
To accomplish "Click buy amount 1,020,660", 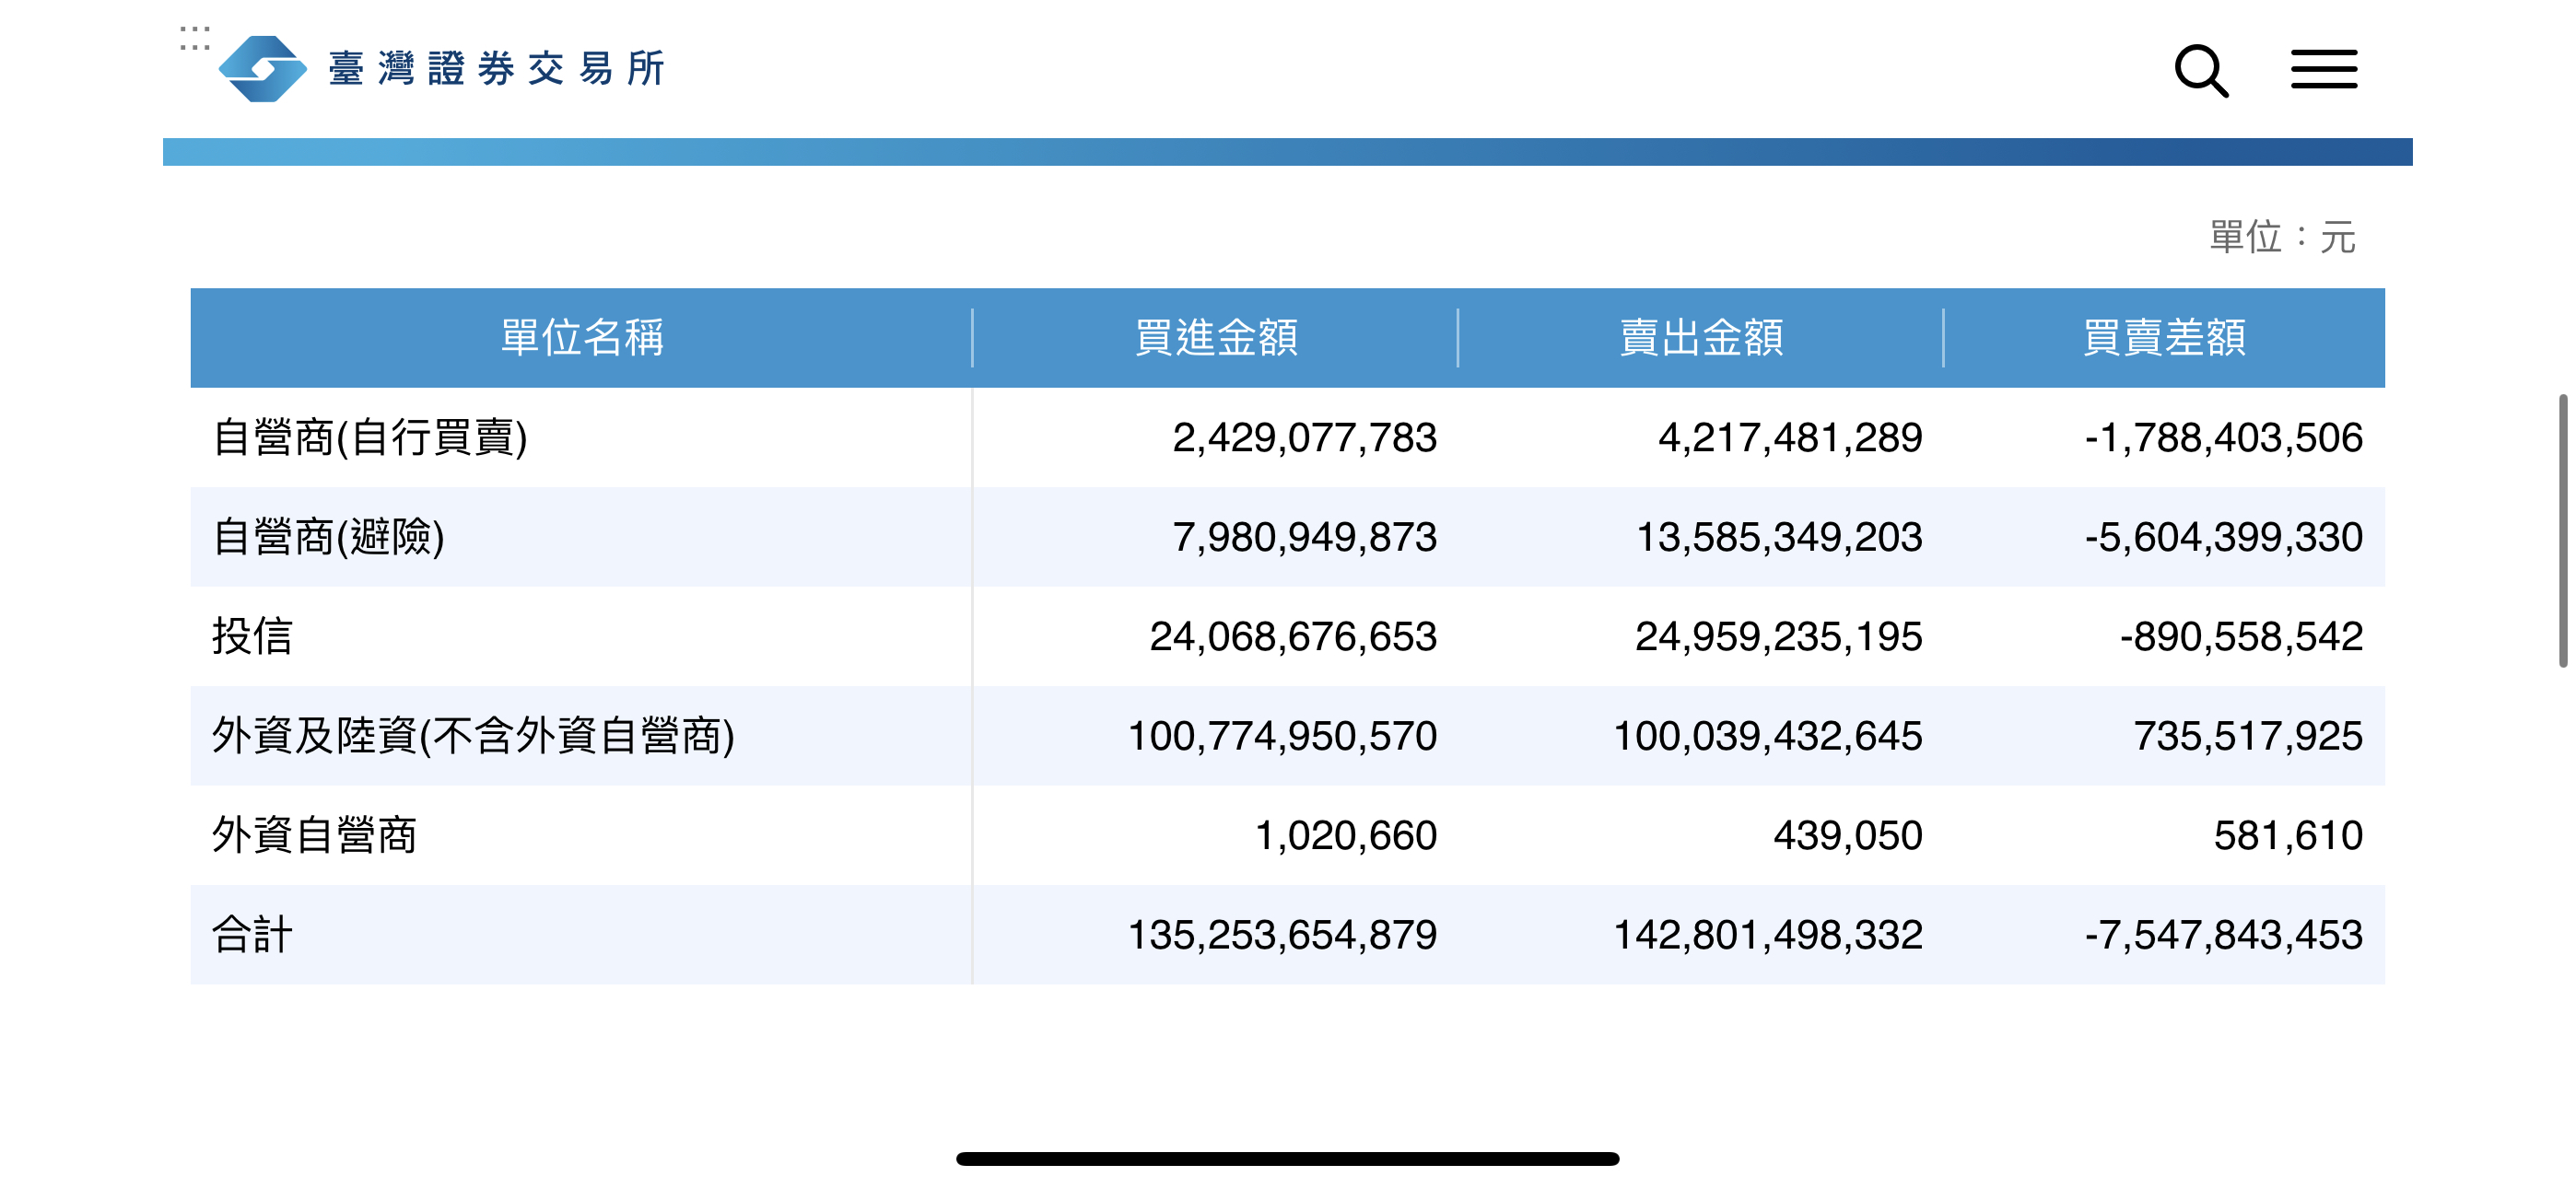I will pyautogui.click(x=1345, y=836).
